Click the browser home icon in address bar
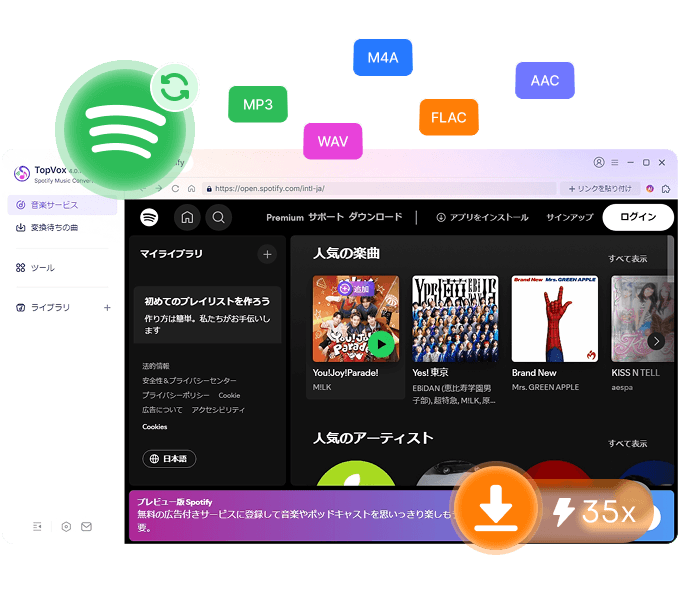This screenshot has height=600, width=680. tap(191, 188)
